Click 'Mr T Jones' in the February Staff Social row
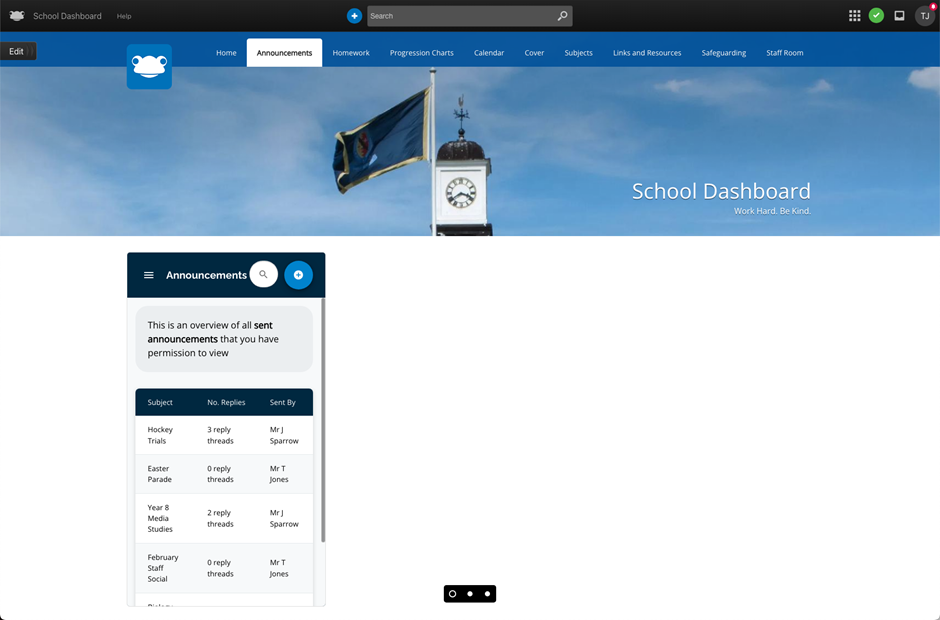This screenshot has height=620, width=940. [279, 568]
